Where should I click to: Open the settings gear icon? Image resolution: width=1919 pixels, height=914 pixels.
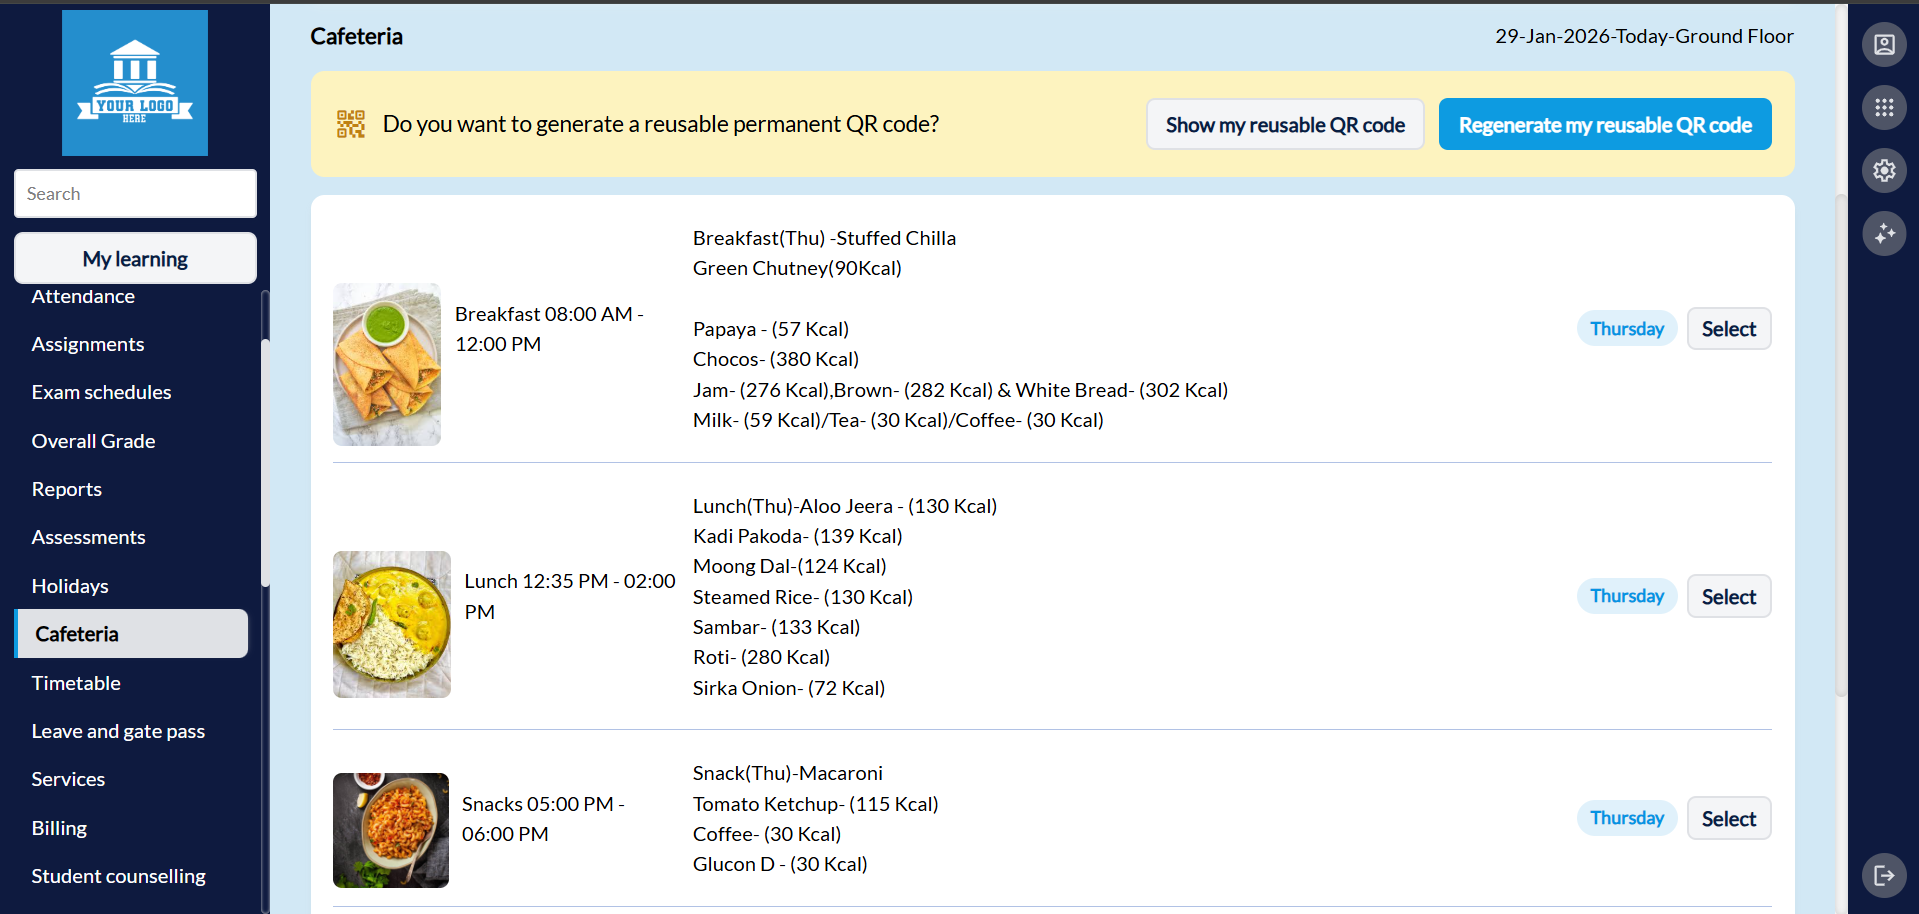pyautogui.click(x=1884, y=171)
